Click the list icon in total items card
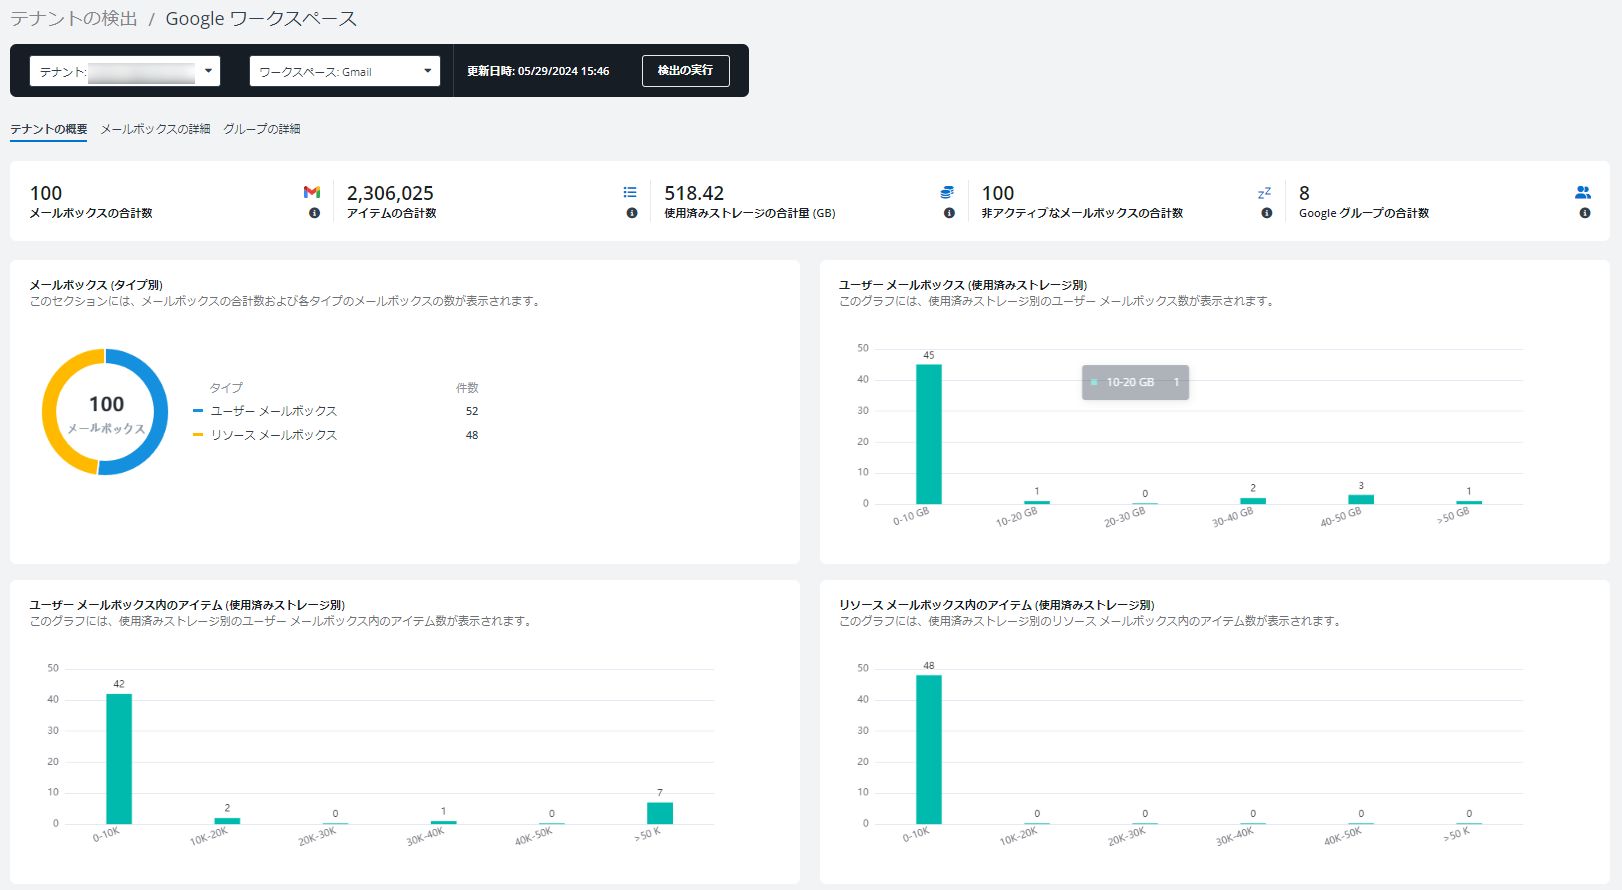The height and width of the screenshot is (890, 1622). click(x=630, y=192)
